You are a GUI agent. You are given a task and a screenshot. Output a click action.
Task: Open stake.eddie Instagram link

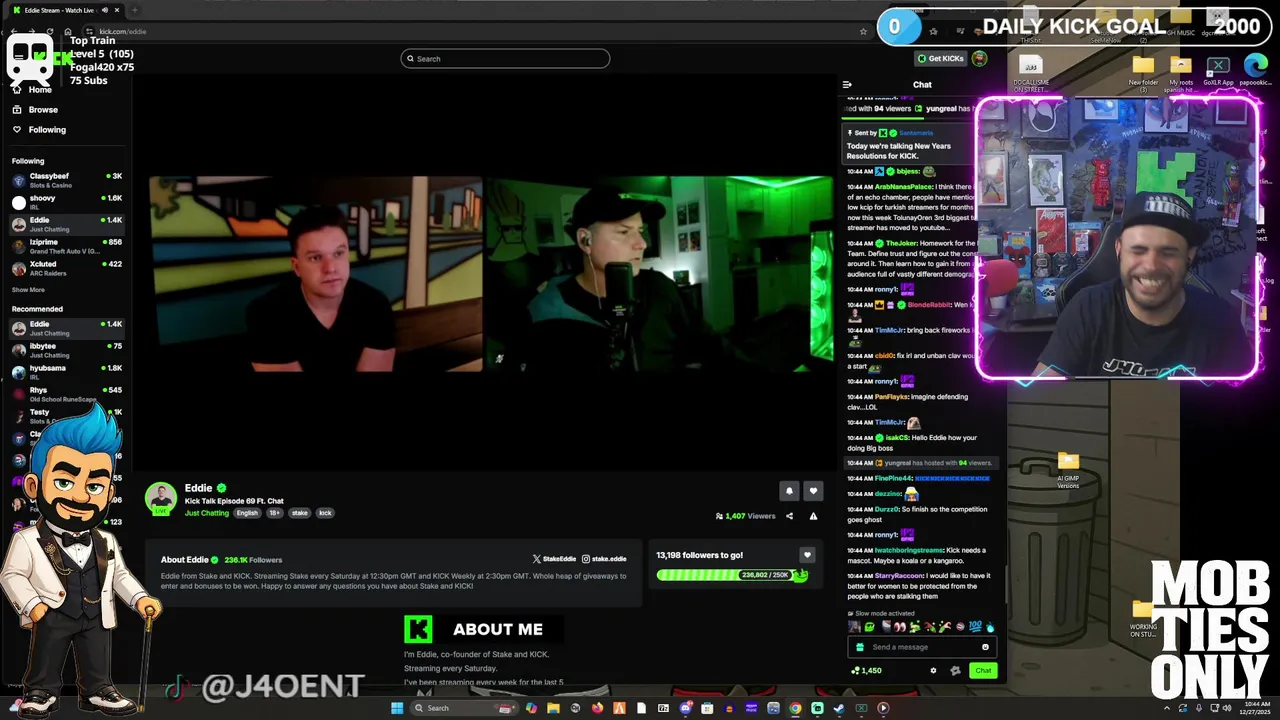(x=604, y=559)
